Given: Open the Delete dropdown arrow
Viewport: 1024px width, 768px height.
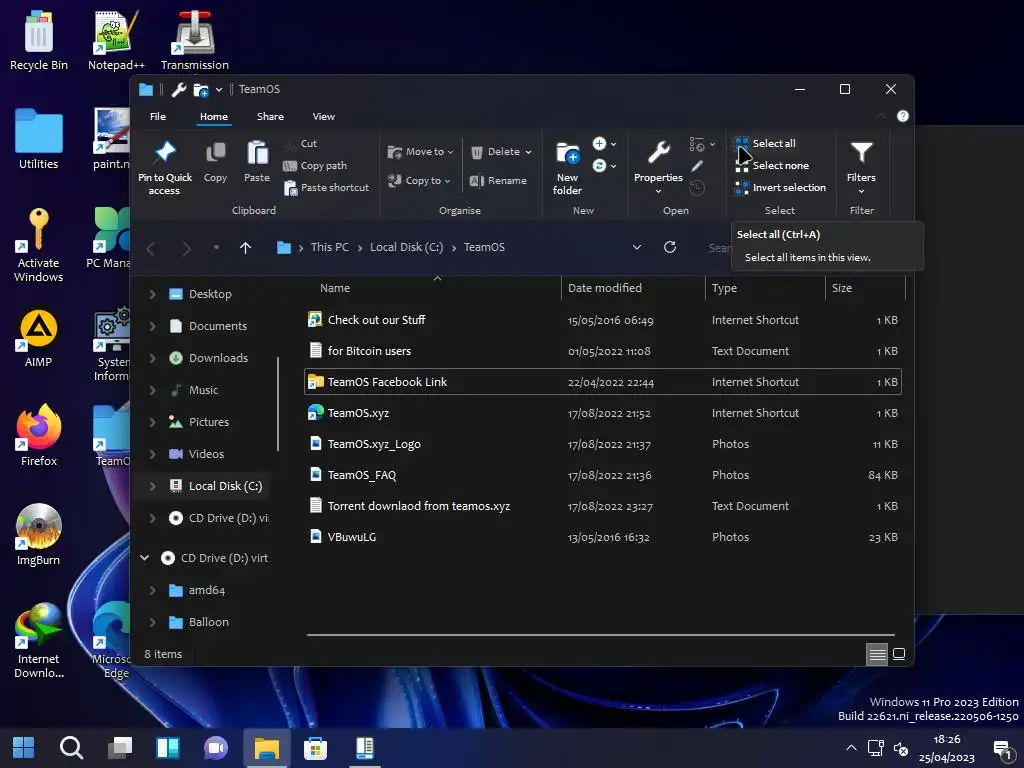Looking at the screenshot, I should click(x=528, y=152).
